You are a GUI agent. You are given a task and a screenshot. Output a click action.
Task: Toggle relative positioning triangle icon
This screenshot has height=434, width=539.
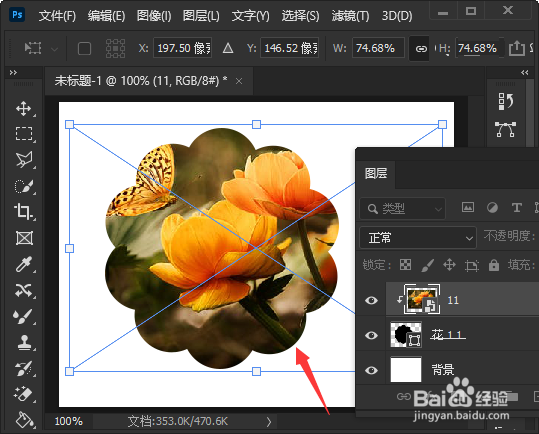[228, 48]
